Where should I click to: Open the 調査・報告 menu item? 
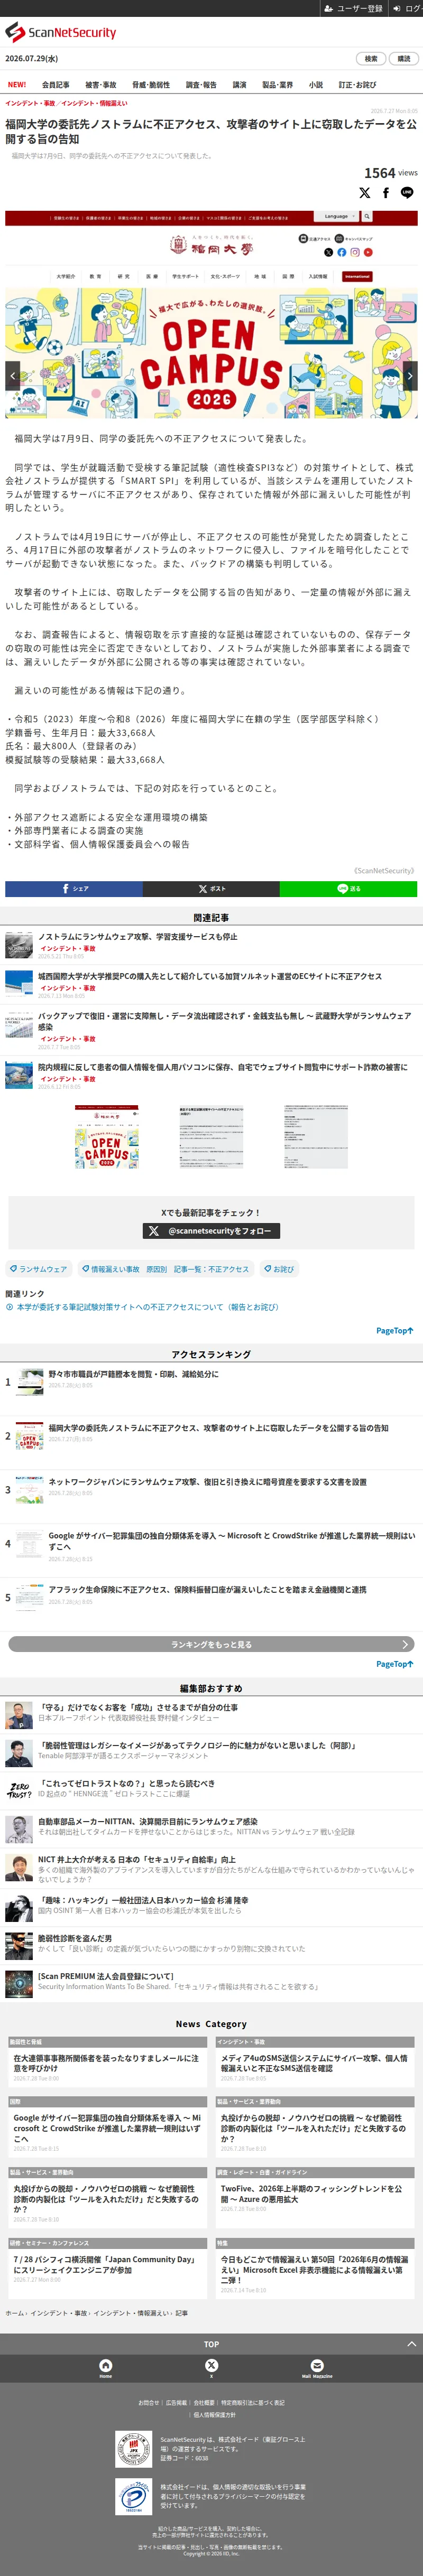(x=201, y=85)
